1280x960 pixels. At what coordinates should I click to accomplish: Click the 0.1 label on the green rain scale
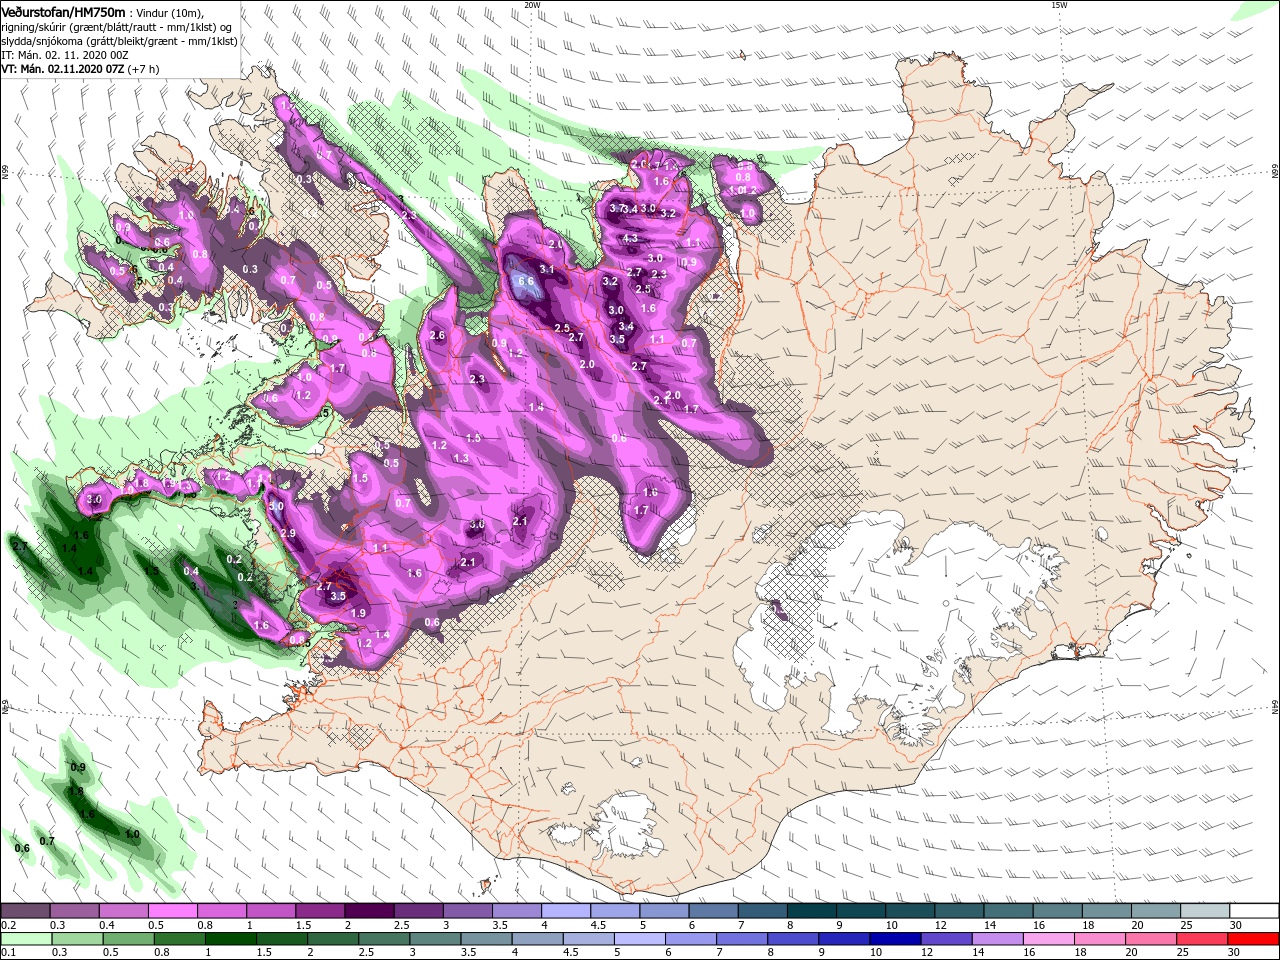tap(9, 952)
